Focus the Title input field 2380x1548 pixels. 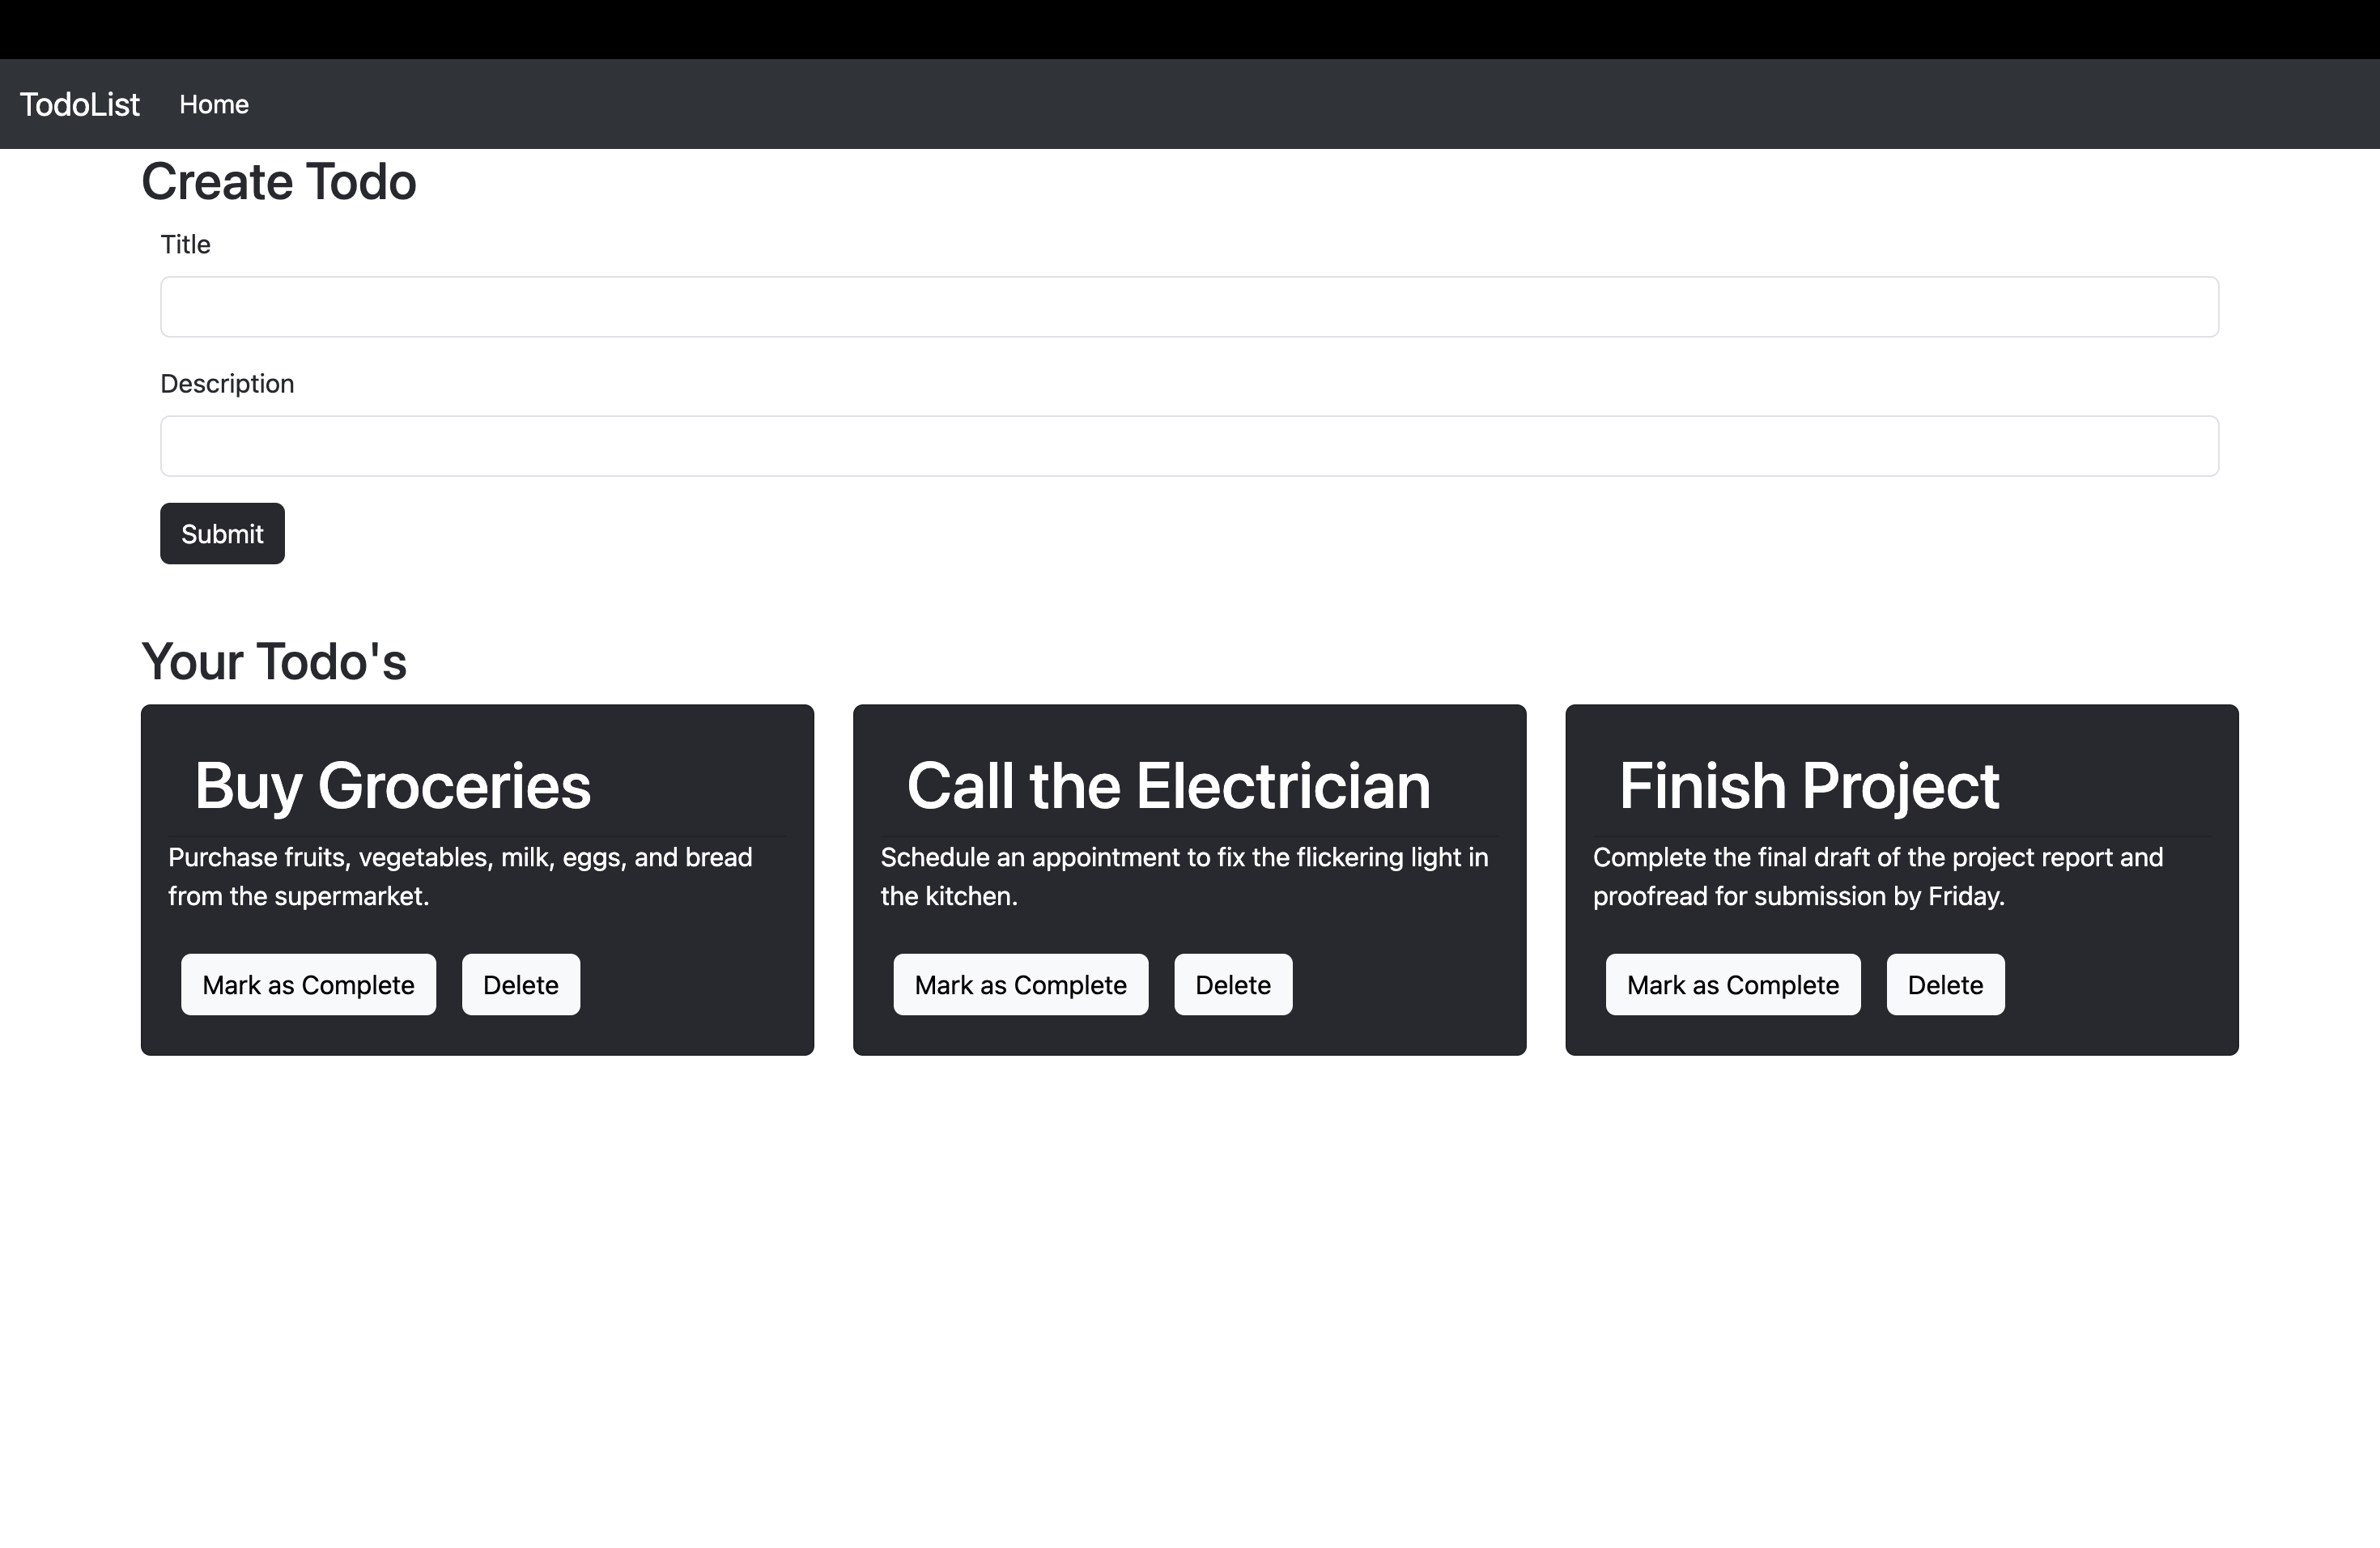[x=1189, y=307]
